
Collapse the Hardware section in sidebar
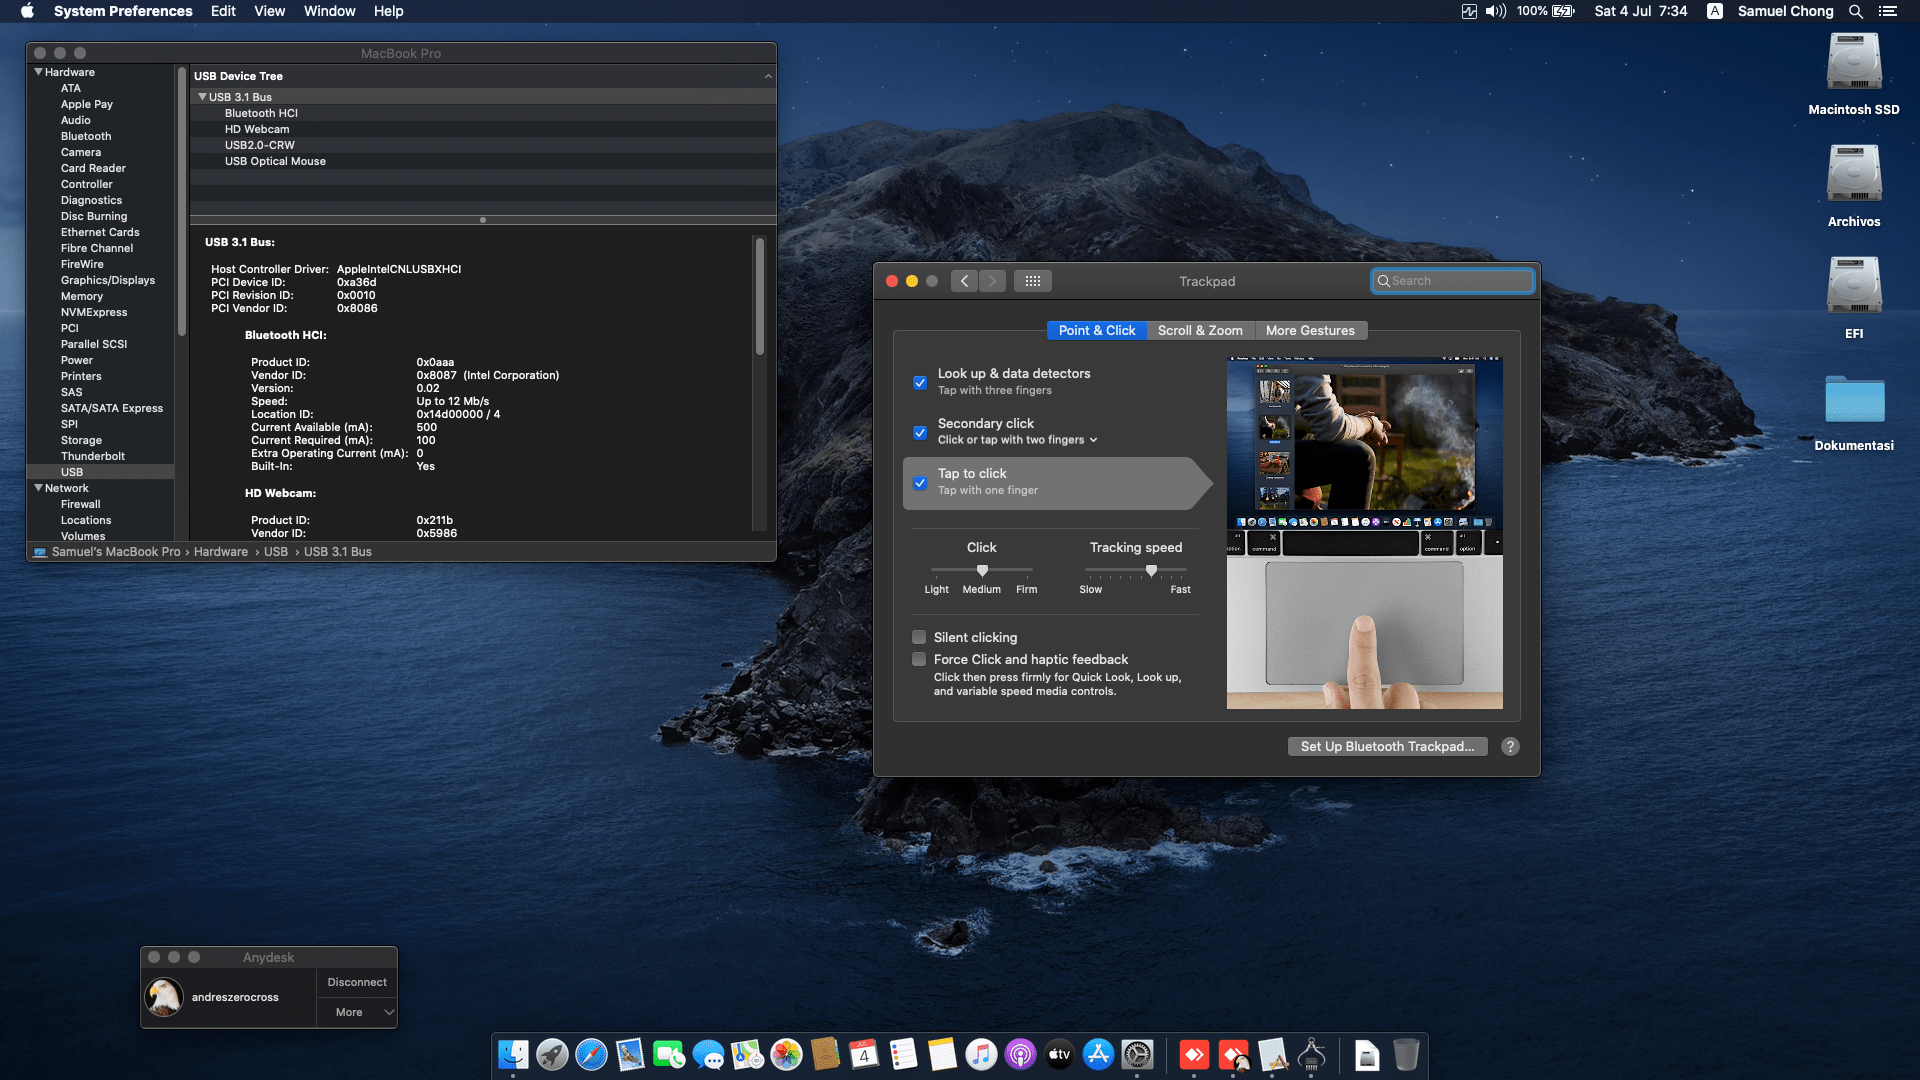pos(38,72)
